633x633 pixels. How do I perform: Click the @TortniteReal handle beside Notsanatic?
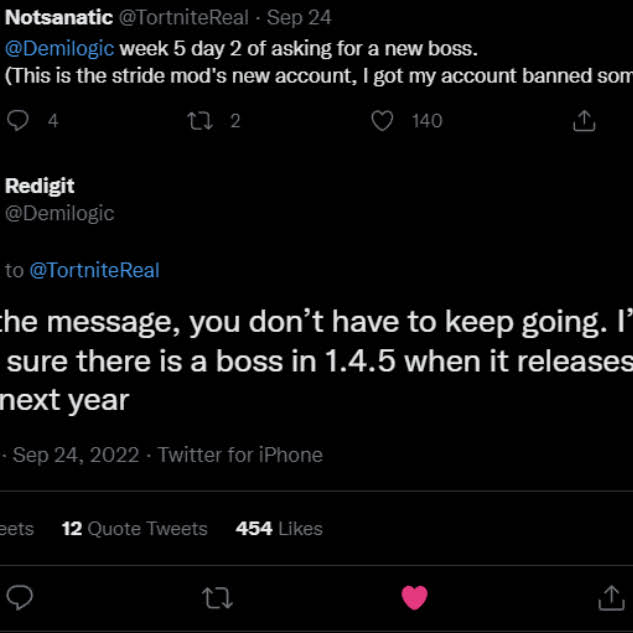(x=187, y=18)
